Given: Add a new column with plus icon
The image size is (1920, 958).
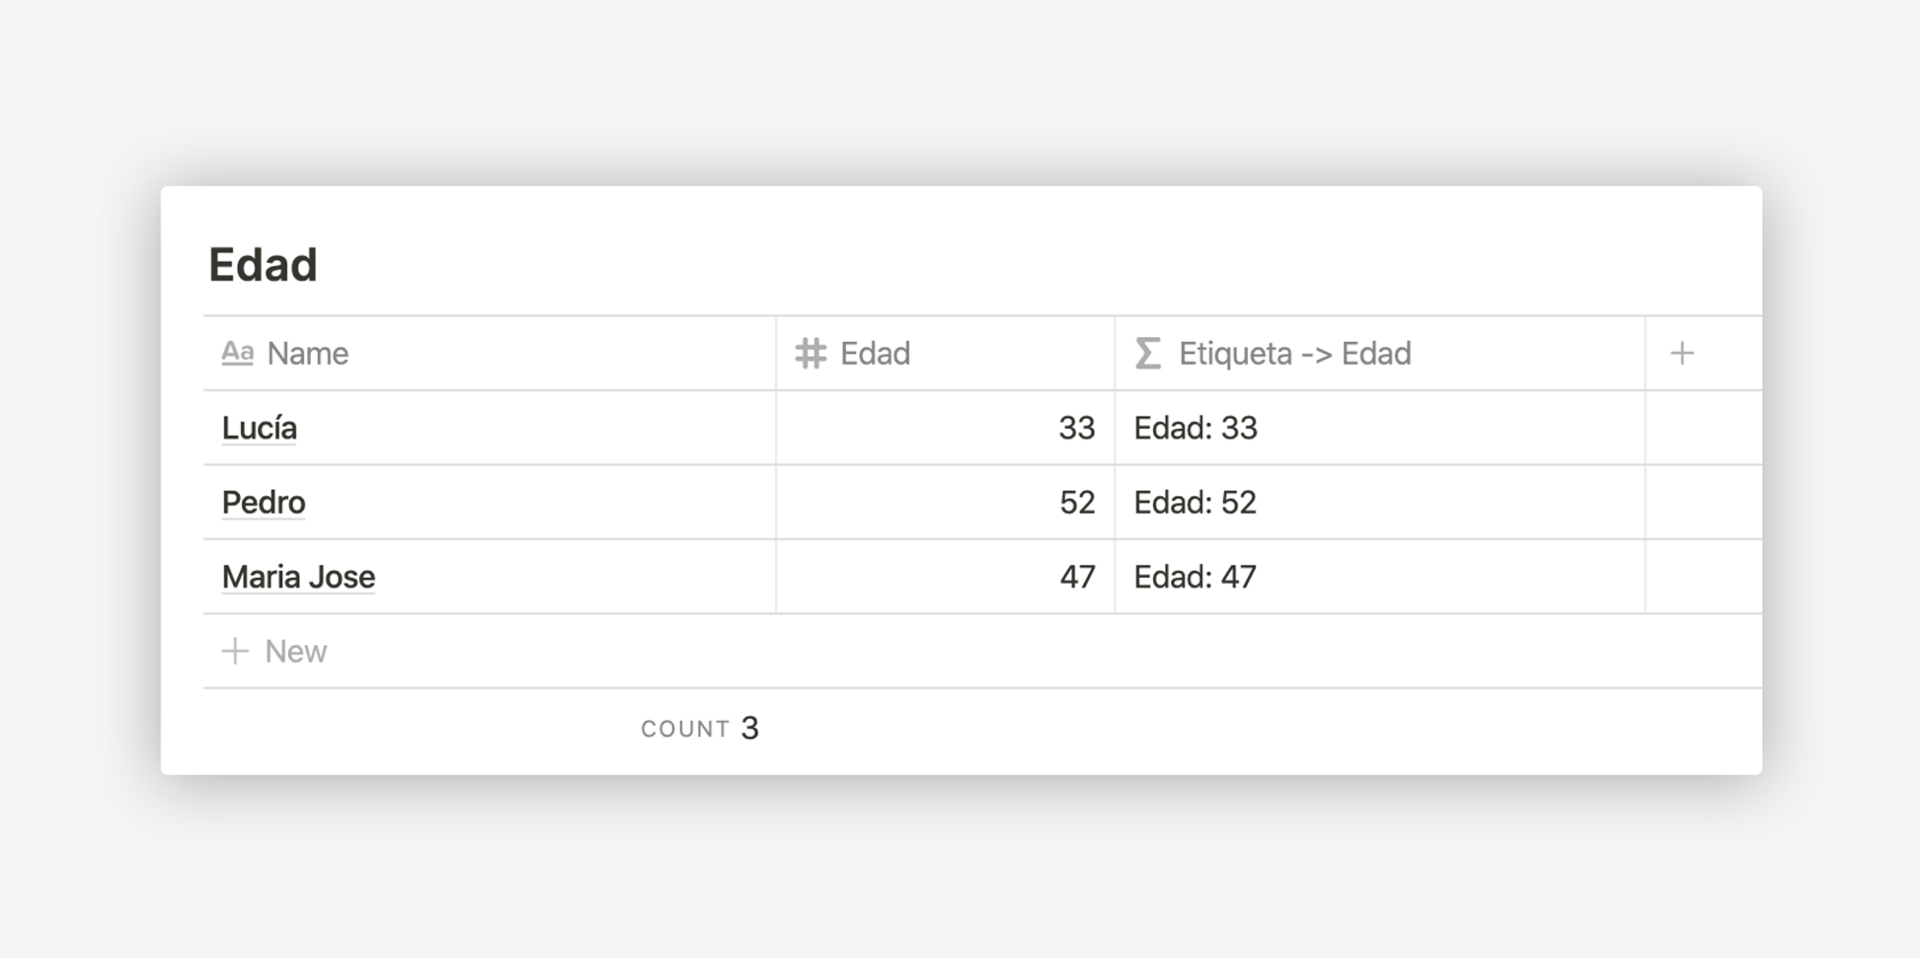Looking at the screenshot, I should click(1682, 353).
